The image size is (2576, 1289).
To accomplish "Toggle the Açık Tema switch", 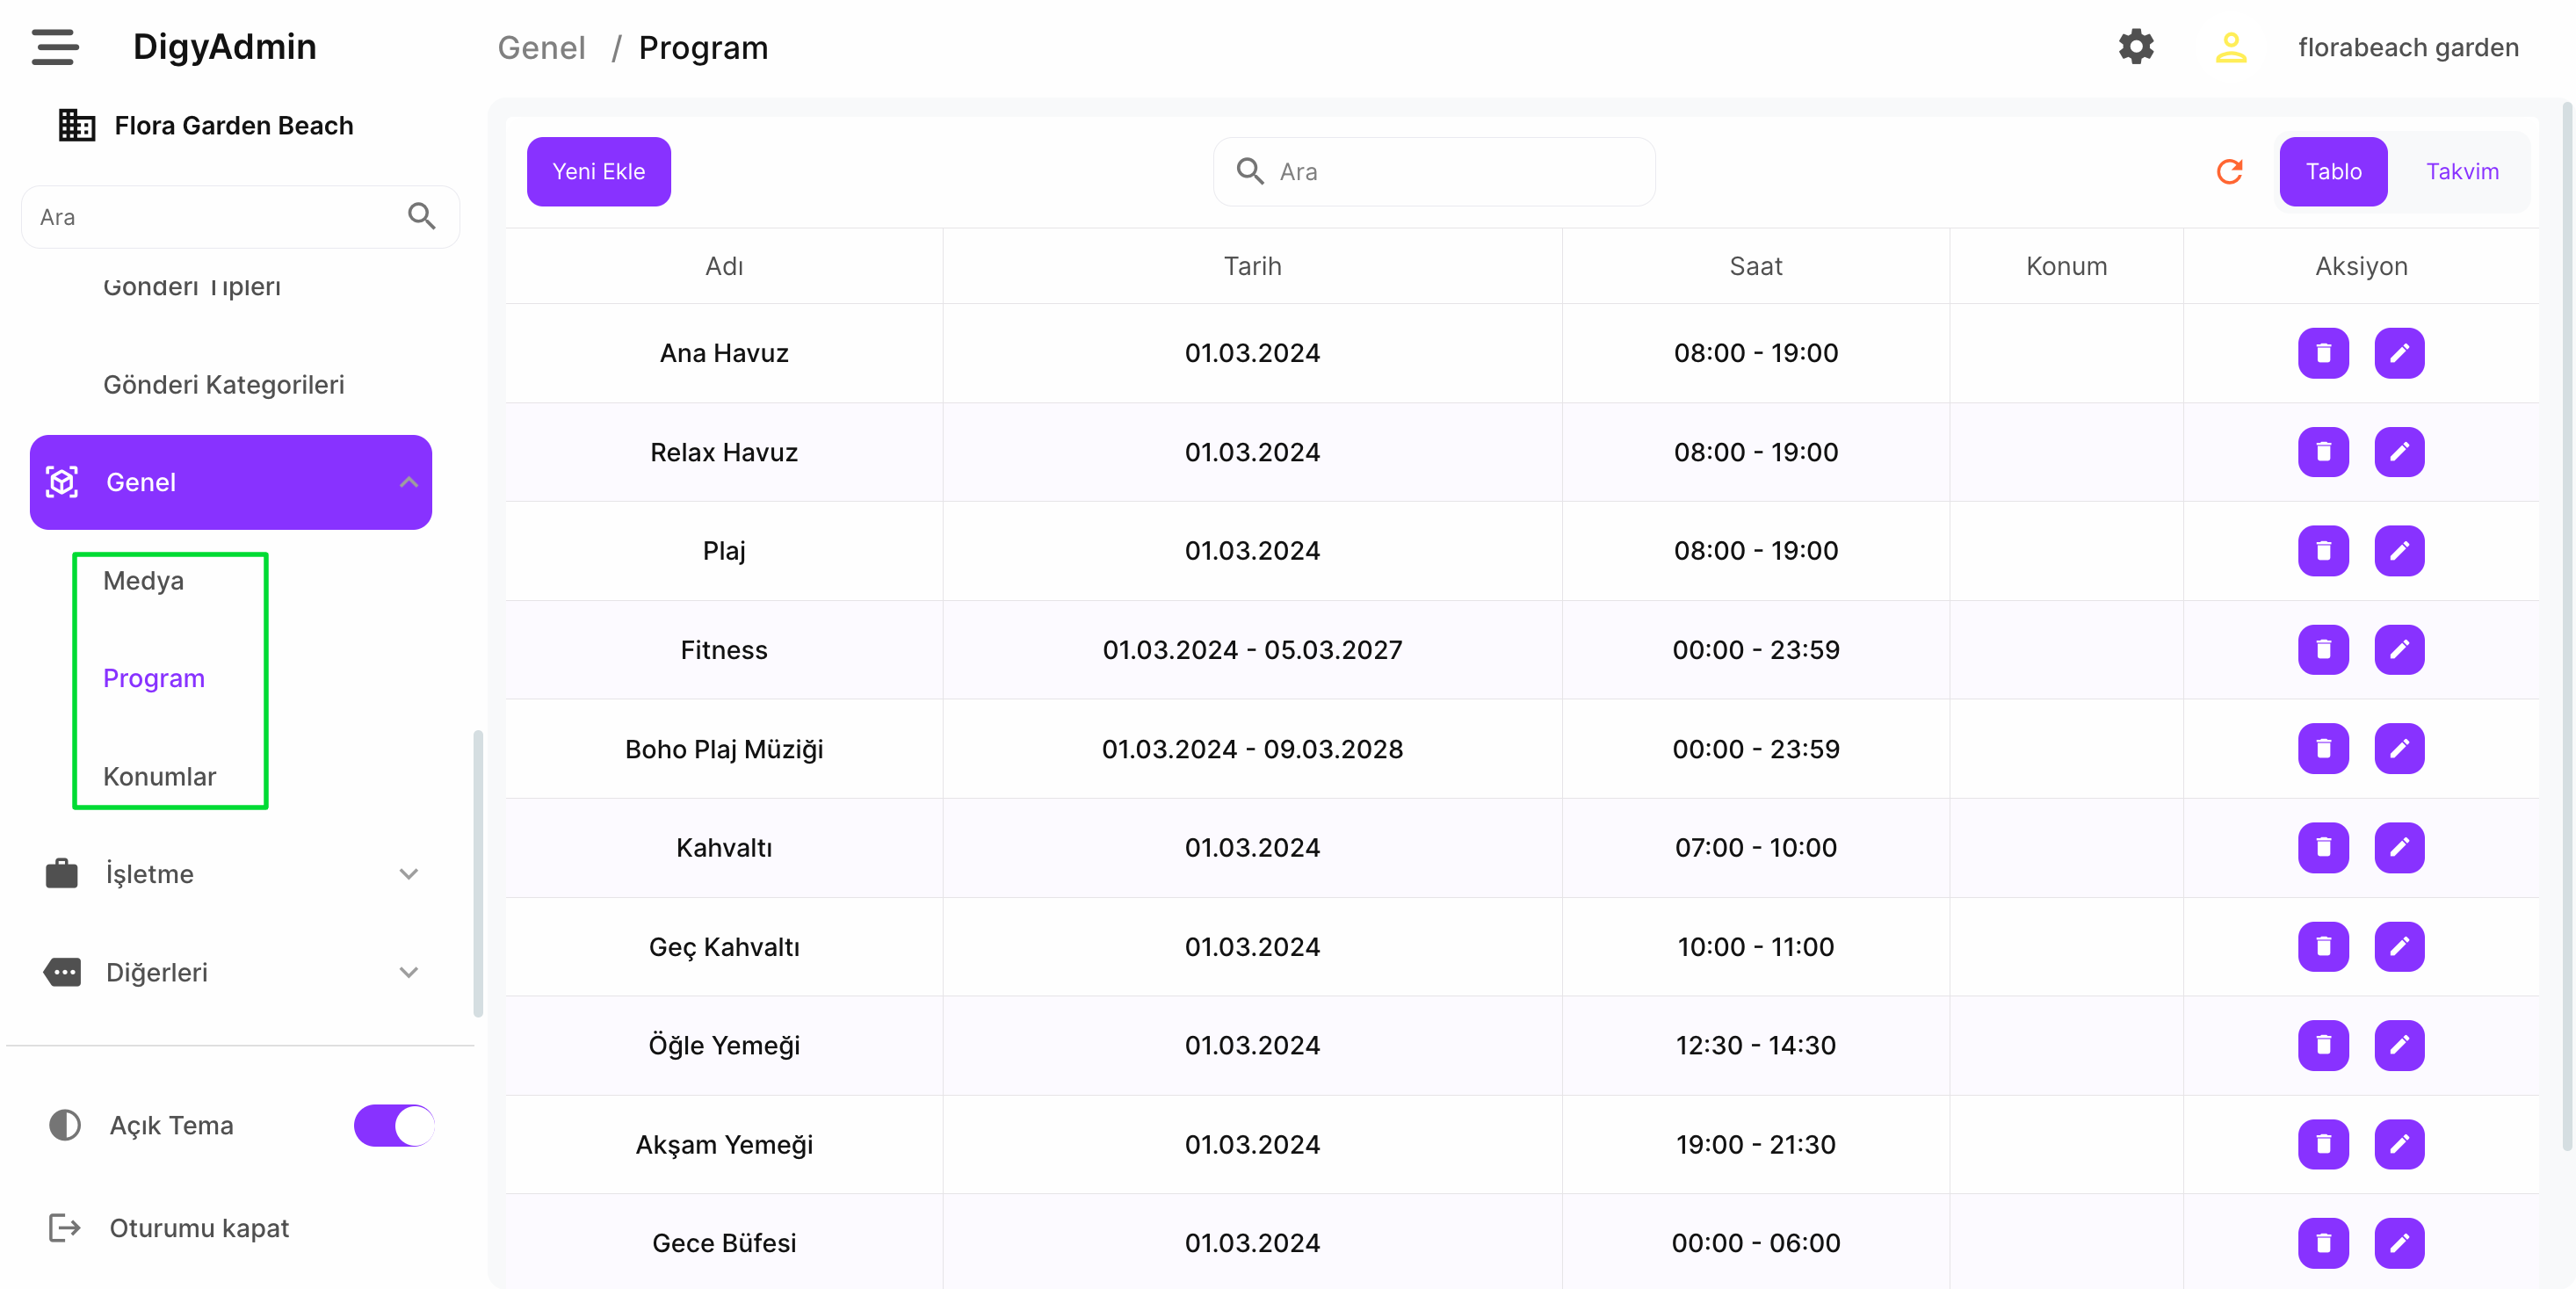I will pyautogui.click(x=394, y=1125).
